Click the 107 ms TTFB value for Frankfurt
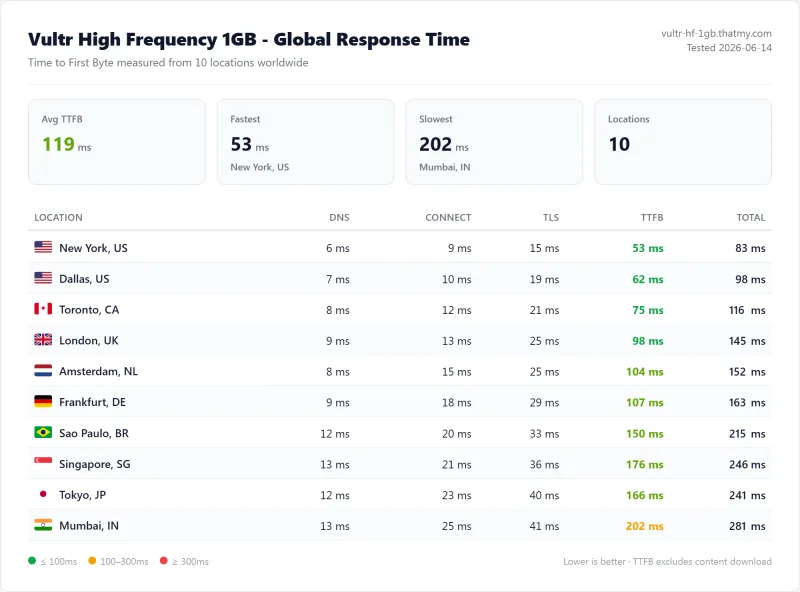Image resolution: width=800 pixels, height=592 pixels. (645, 403)
